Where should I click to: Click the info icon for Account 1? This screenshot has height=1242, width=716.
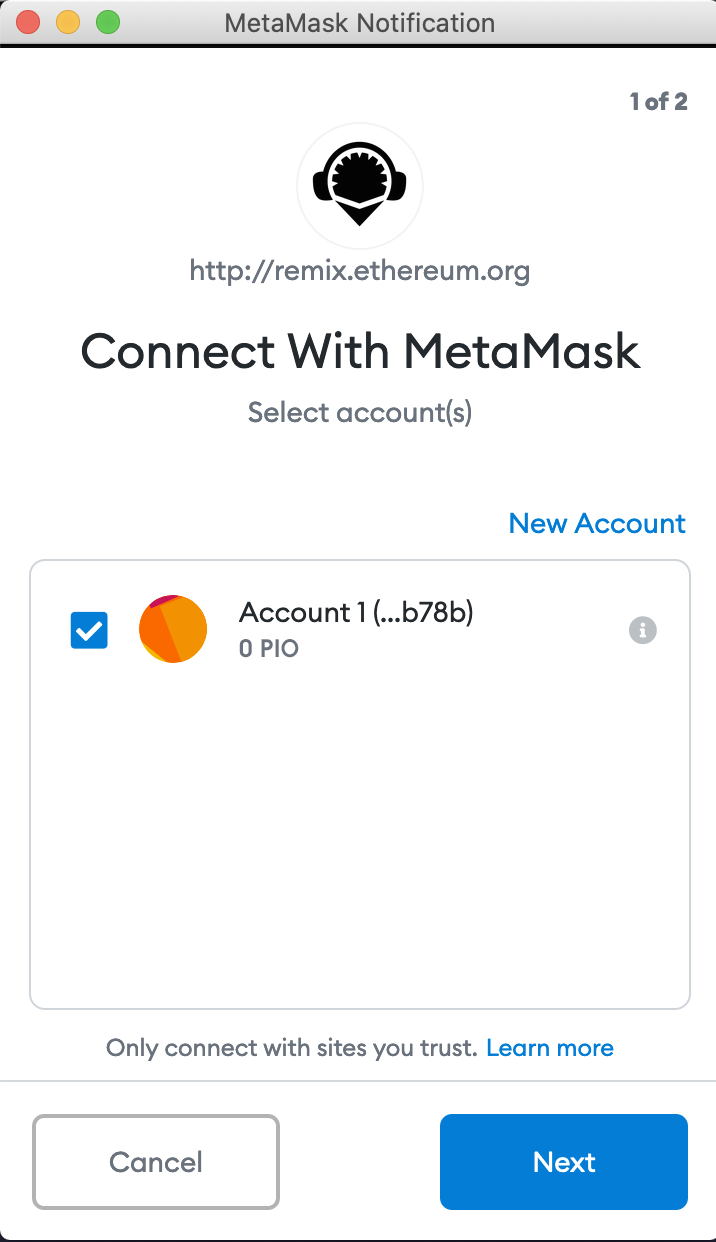coord(642,630)
